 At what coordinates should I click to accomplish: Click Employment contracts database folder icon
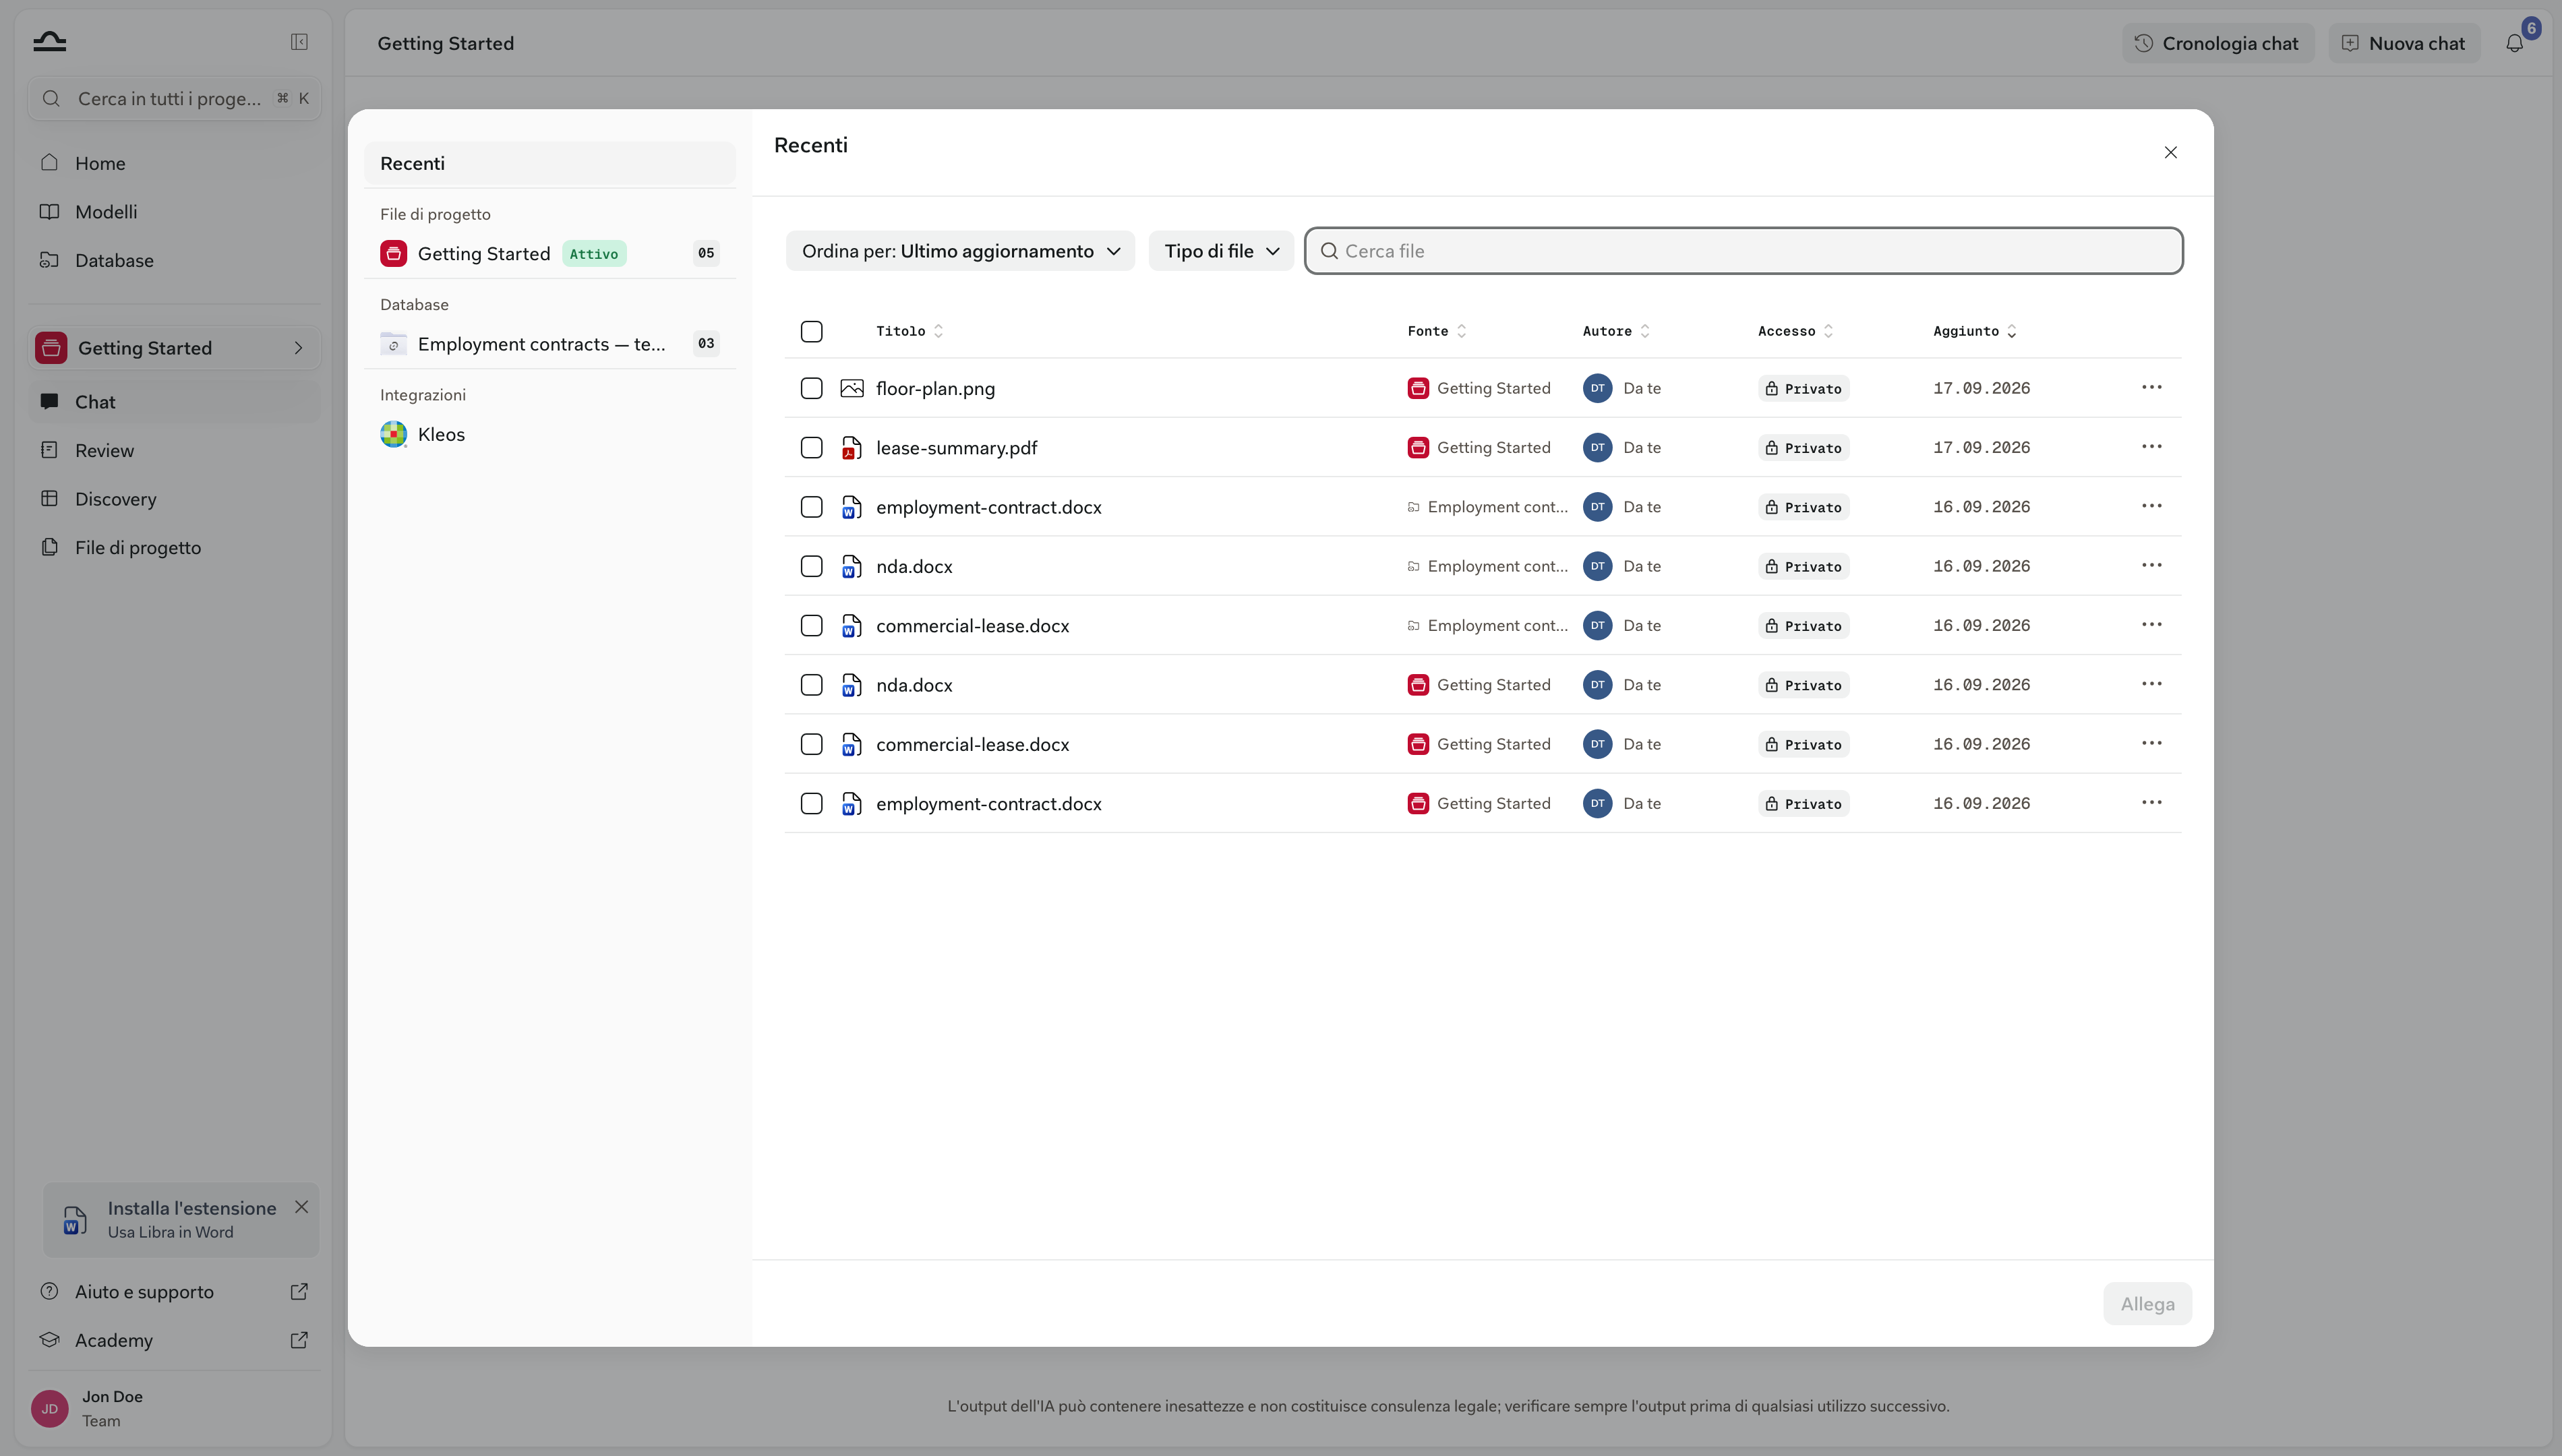coord(394,344)
